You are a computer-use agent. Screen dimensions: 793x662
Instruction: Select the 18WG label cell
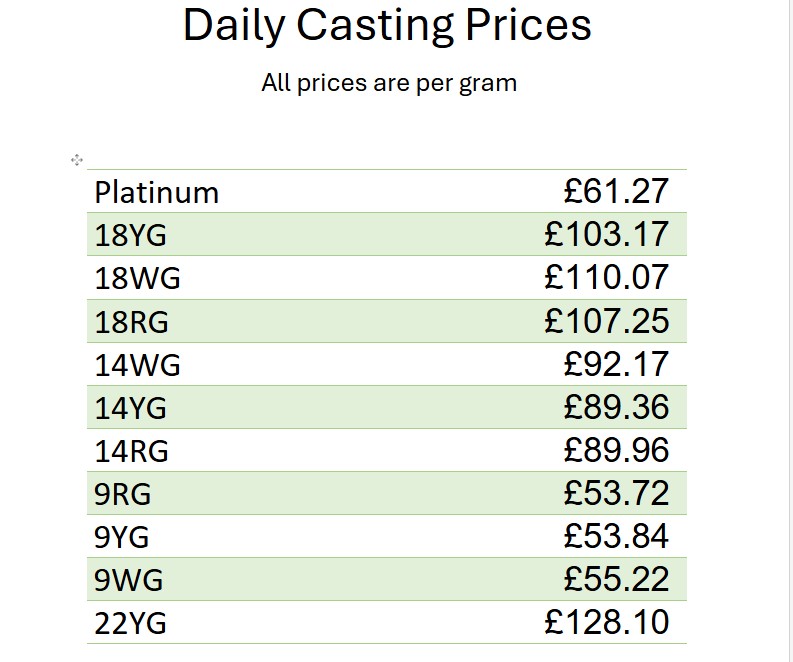[138, 279]
